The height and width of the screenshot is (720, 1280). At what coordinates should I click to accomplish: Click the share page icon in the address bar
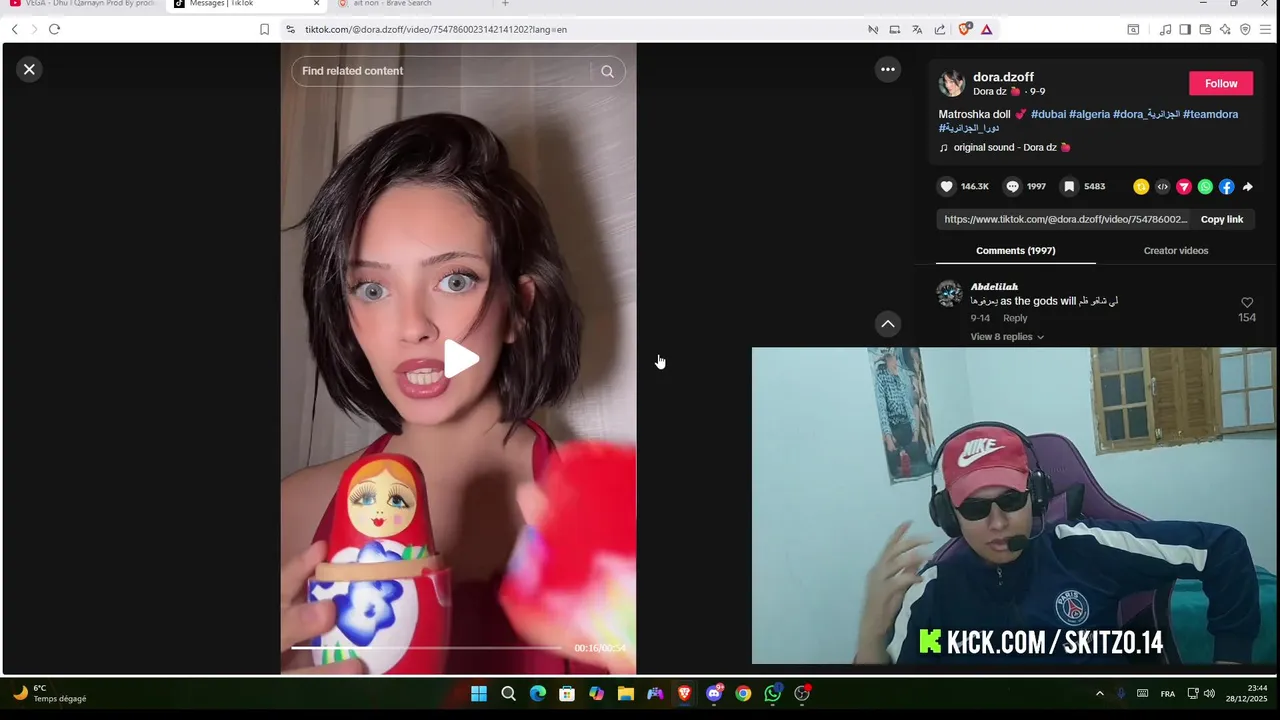coord(940,29)
